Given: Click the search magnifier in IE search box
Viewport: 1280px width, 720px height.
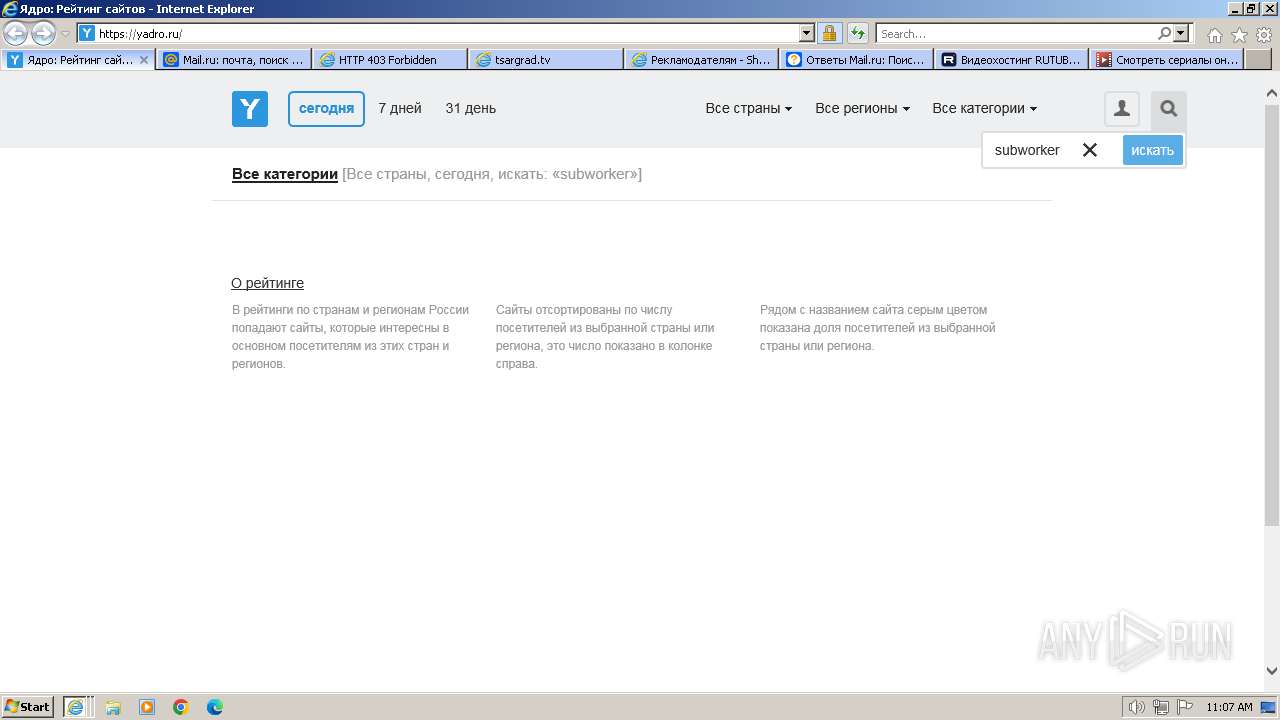Looking at the screenshot, I should coord(1164,33).
